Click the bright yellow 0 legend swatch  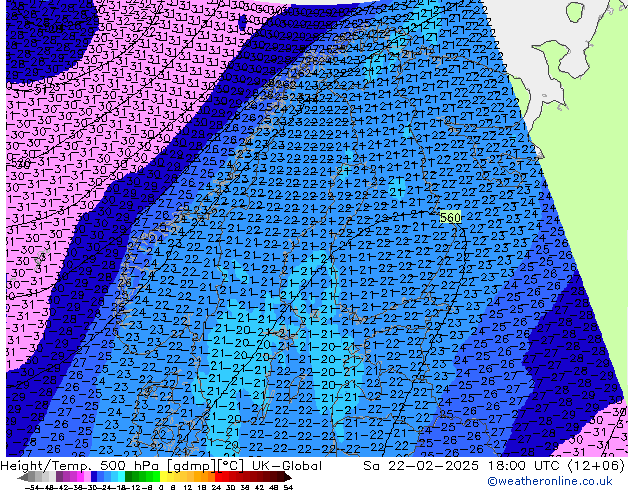(x=163, y=478)
